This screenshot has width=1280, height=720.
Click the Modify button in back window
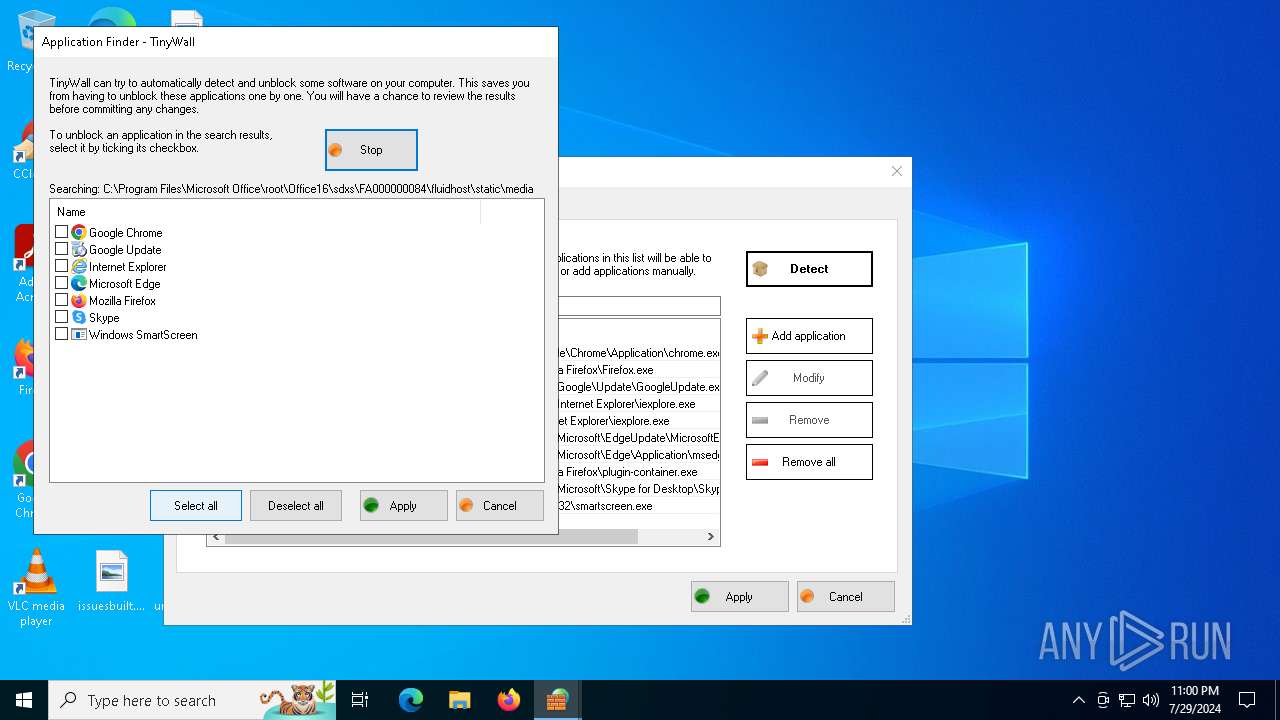(x=809, y=378)
